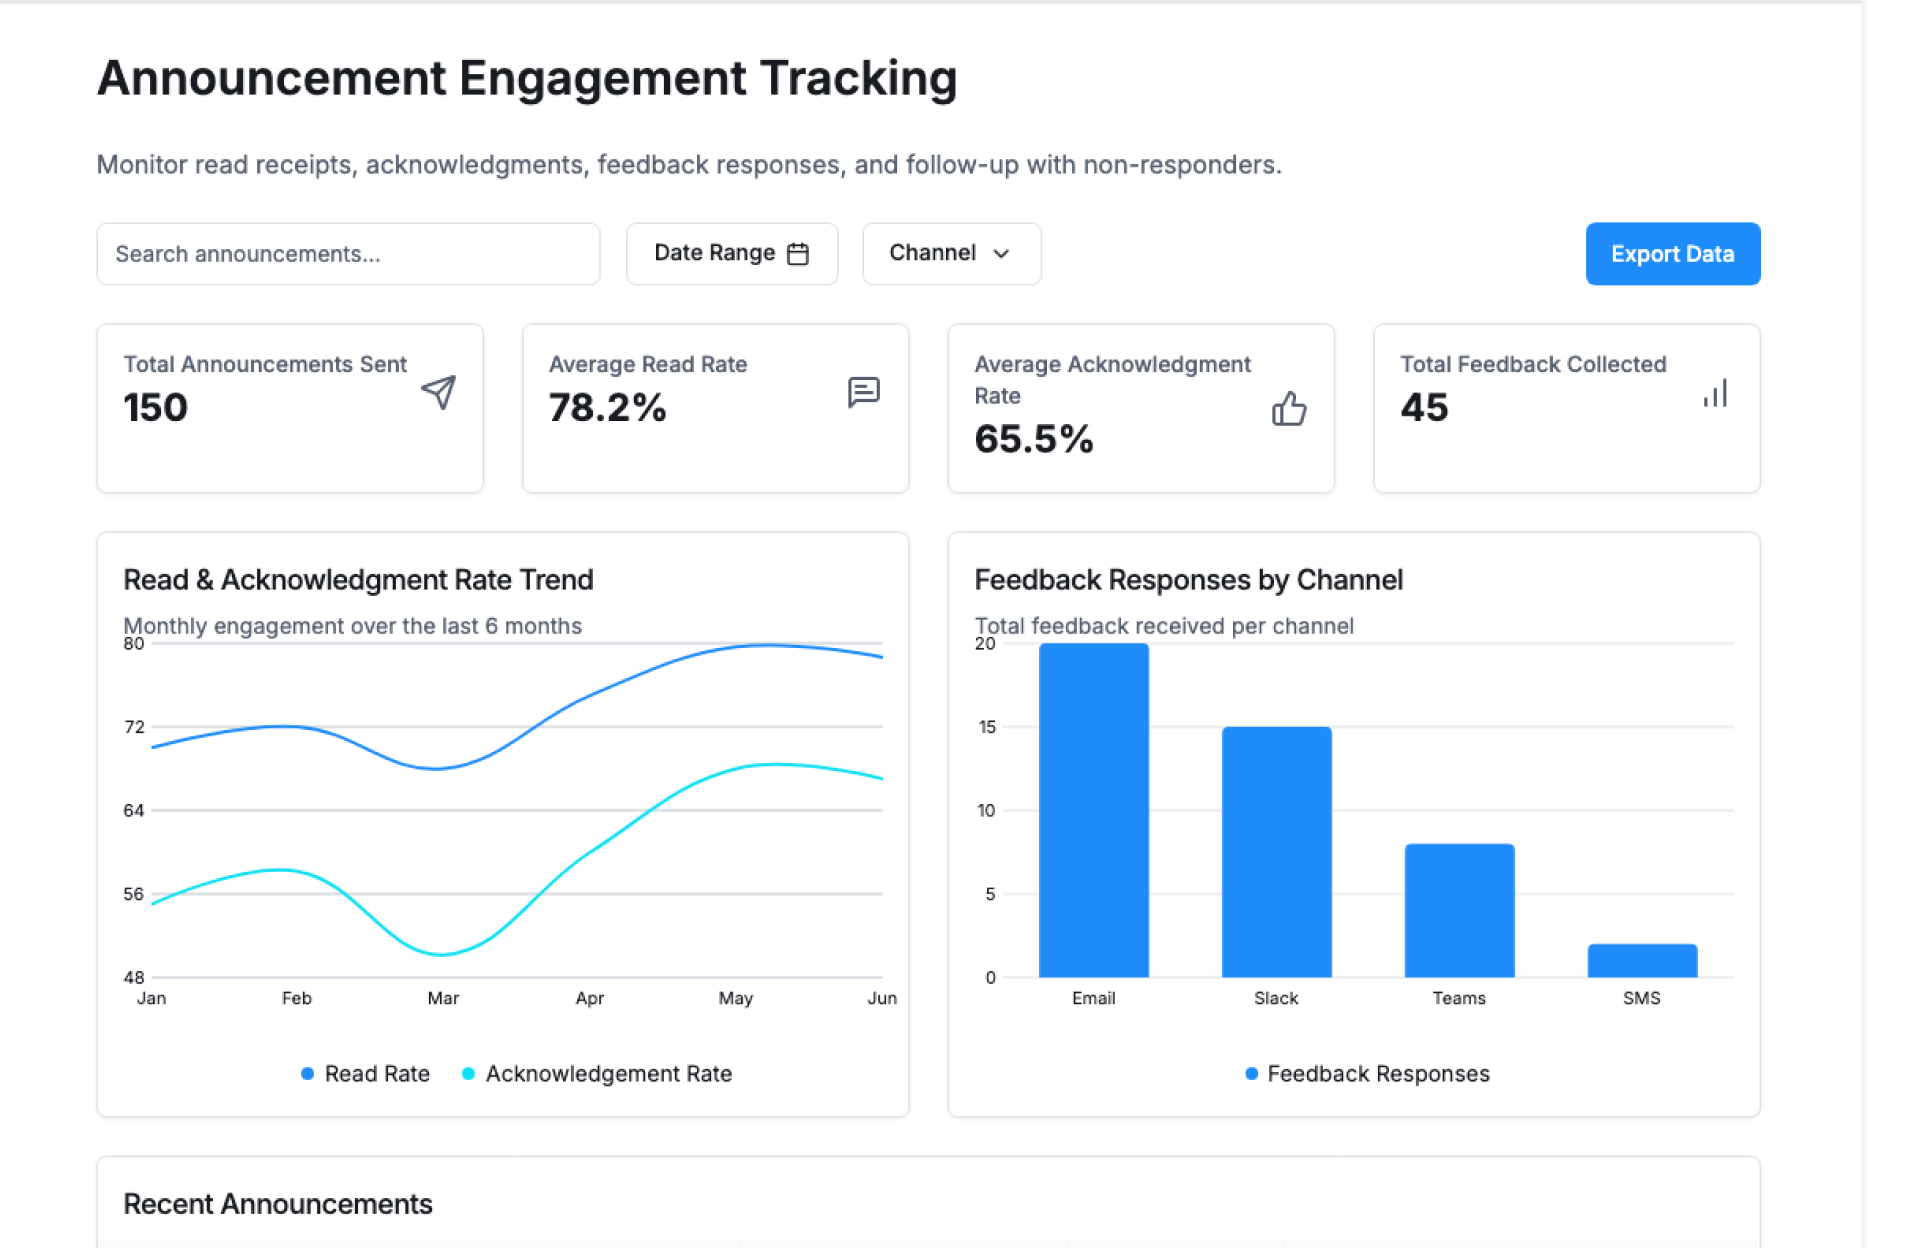Click the Channel chevron arrow
Image resolution: width=1920 pixels, height=1248 pixels.
[1001, 254]
